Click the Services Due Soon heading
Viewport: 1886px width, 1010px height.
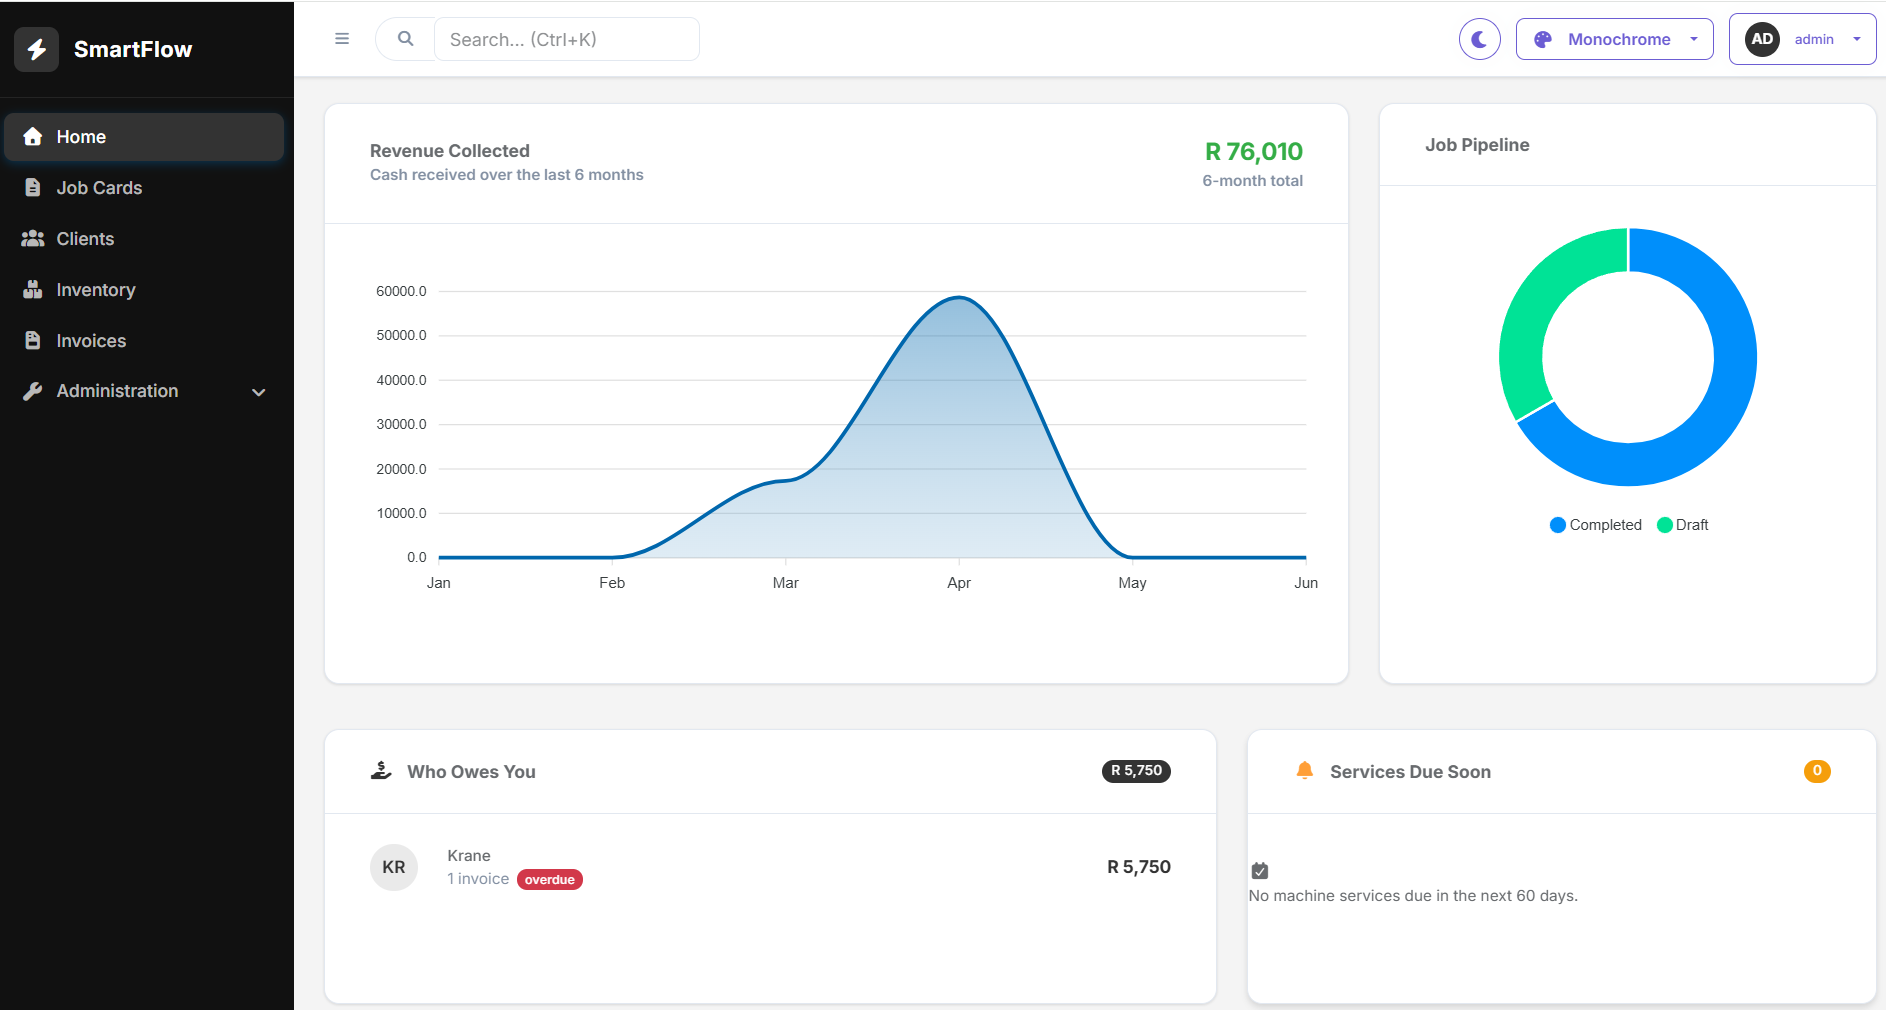point(1410,772)
